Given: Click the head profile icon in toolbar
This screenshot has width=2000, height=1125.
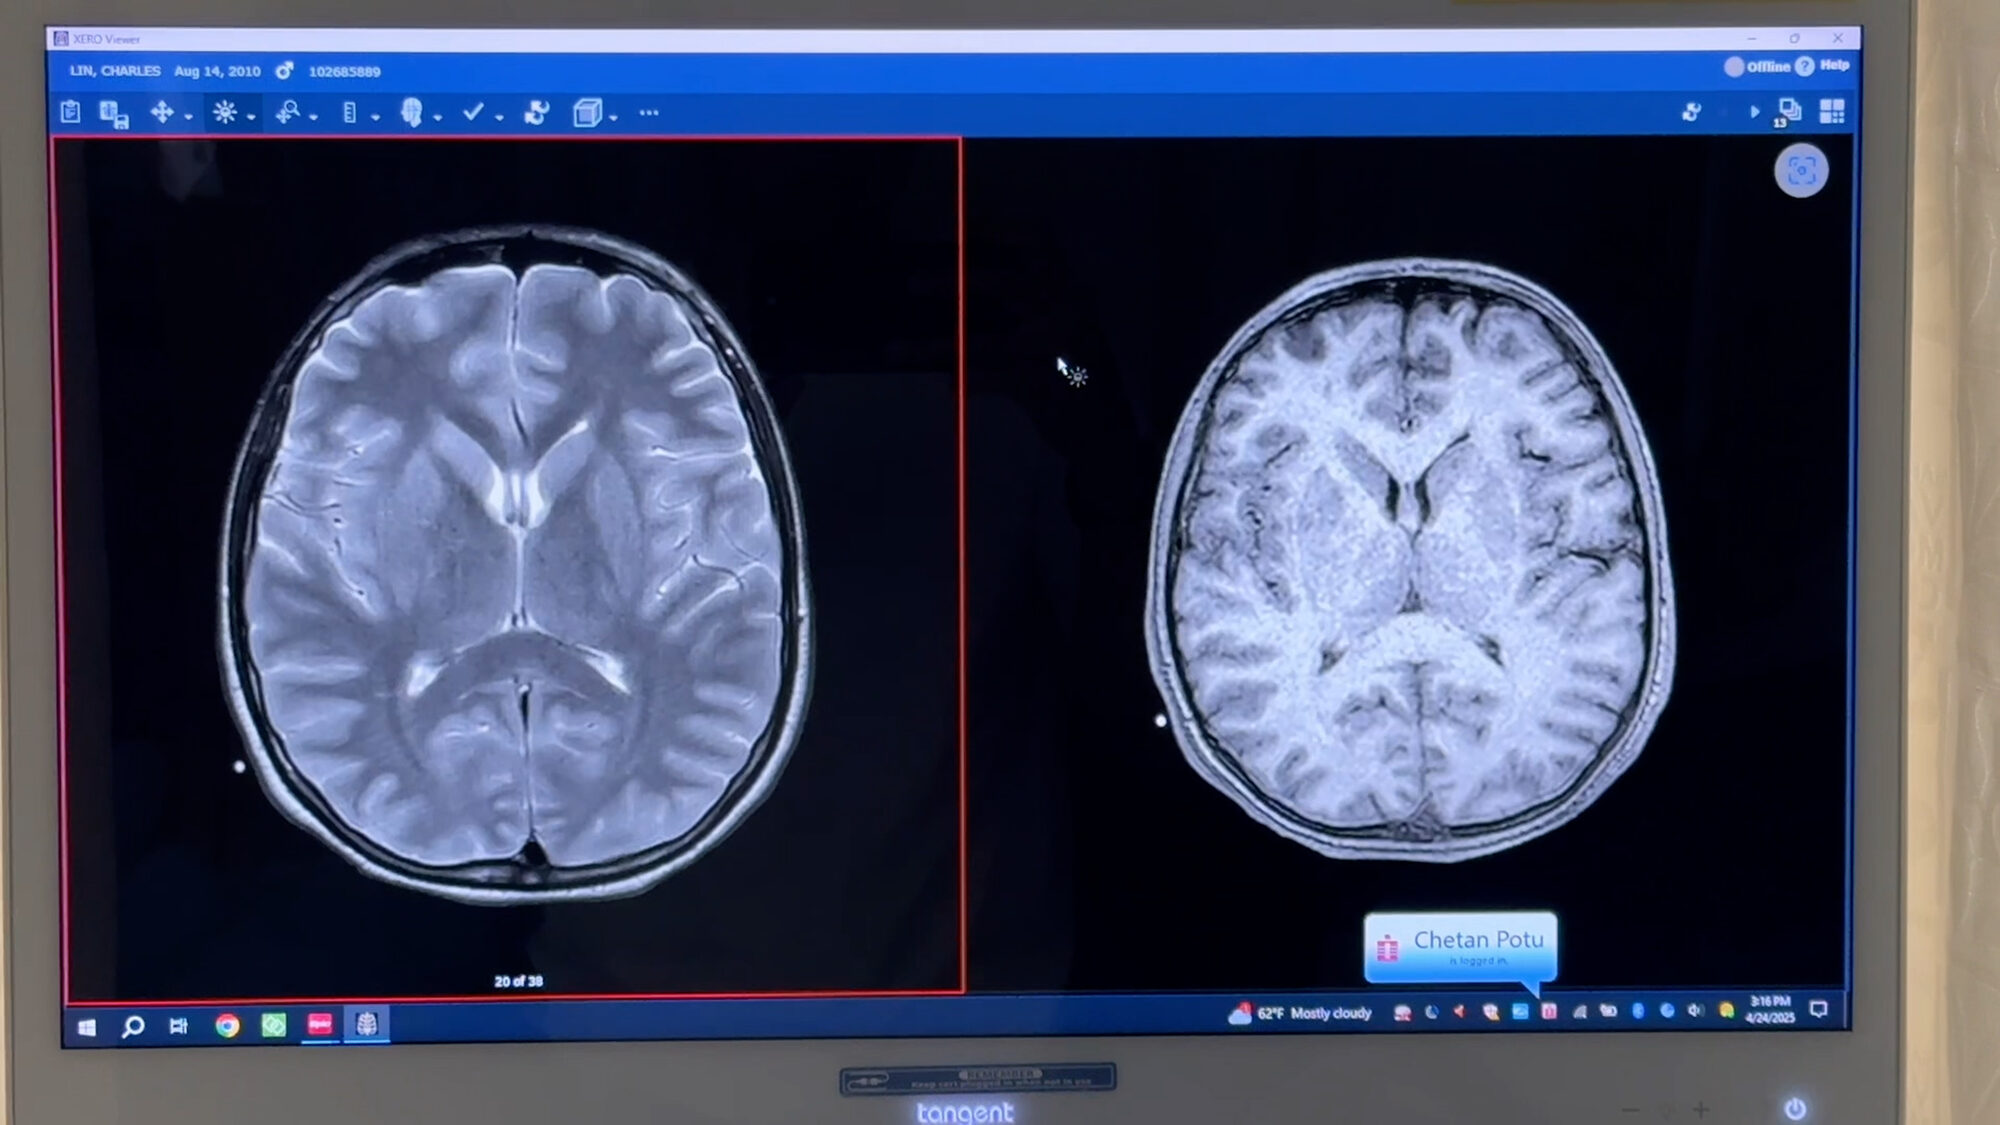Looking at the screenshot, I should click(411, 112).
